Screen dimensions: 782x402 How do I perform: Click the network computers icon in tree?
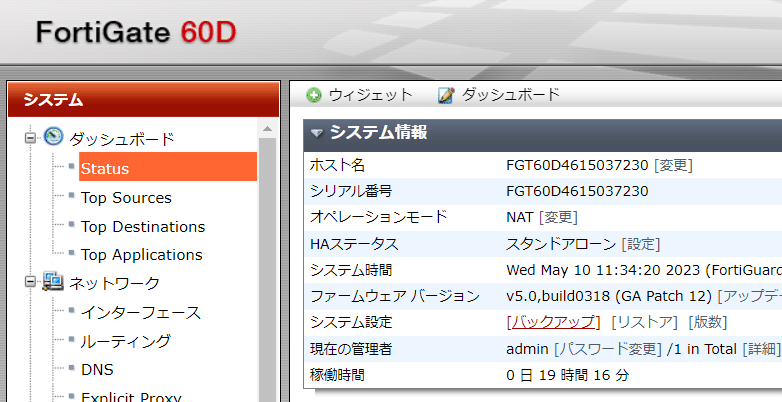(53, 281)
